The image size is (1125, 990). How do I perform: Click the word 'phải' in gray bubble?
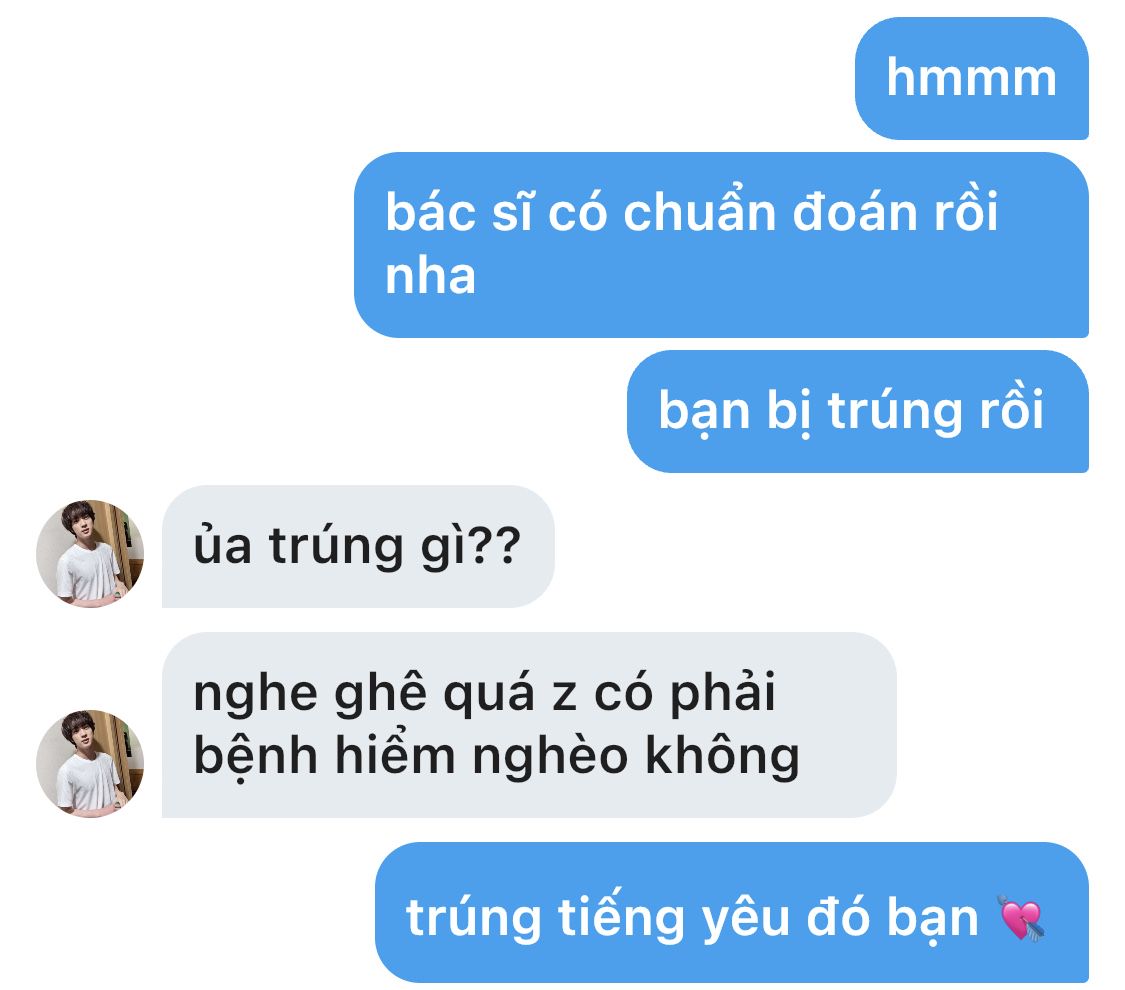coord(722,693)
